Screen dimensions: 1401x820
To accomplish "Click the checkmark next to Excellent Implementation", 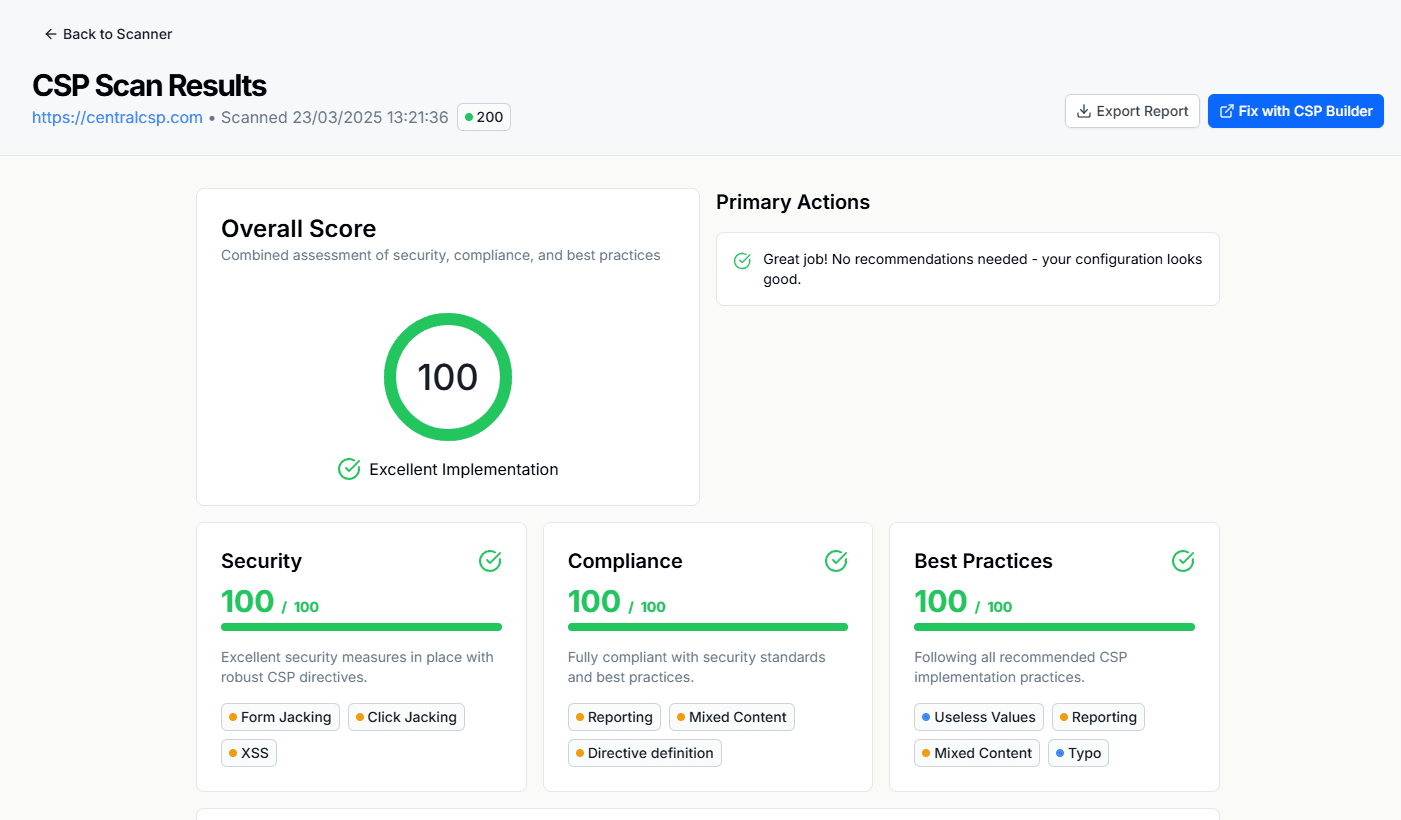I will tap(349, 469).
